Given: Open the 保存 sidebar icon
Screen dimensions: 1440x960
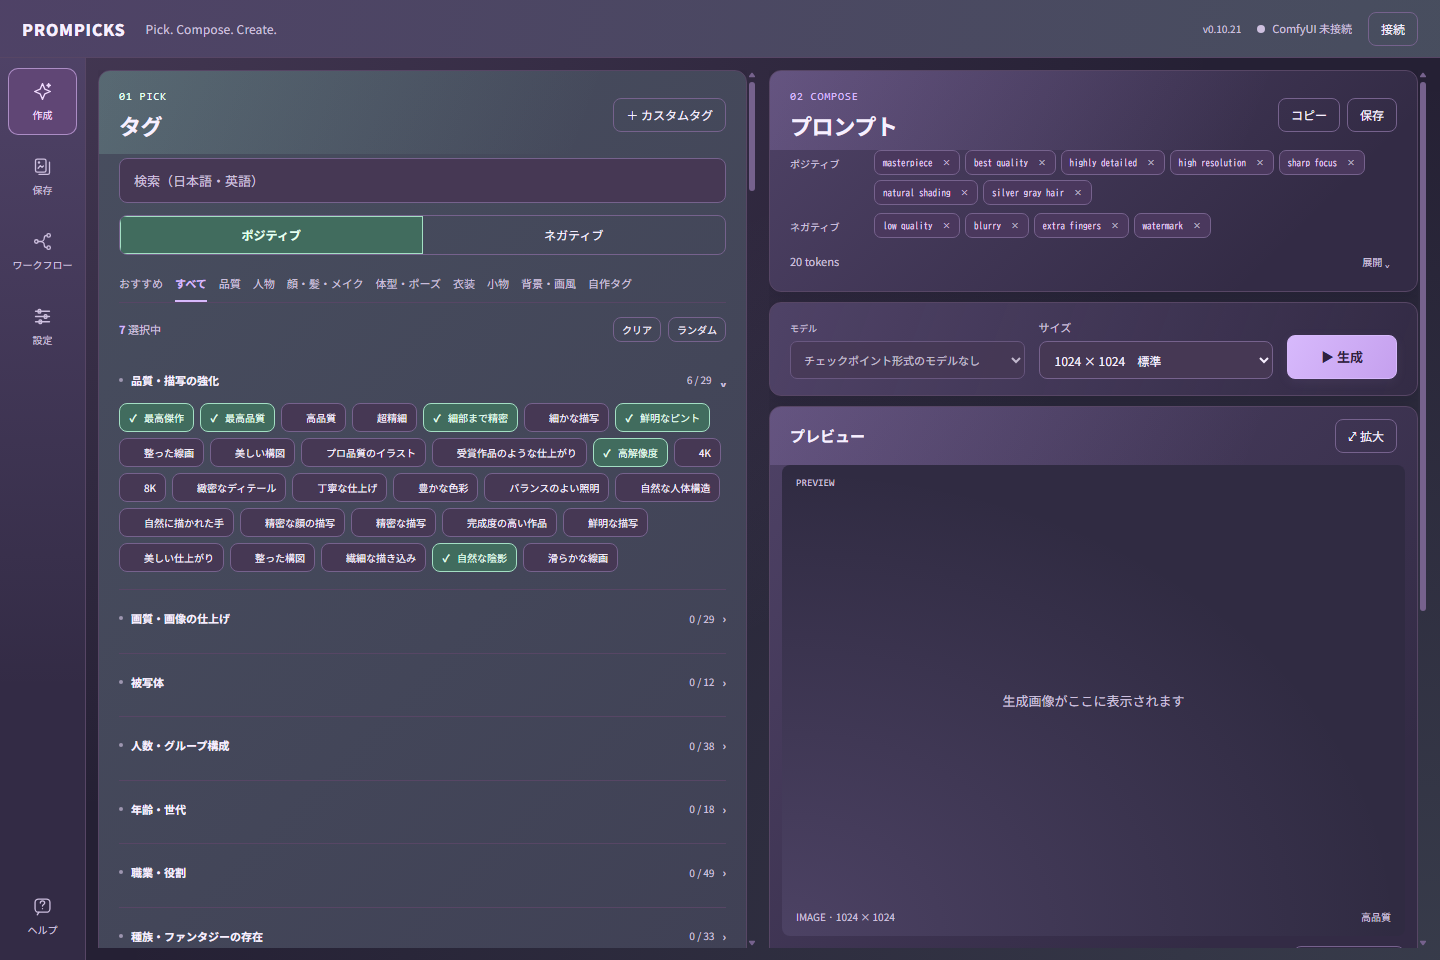Looking at the screenshot, I should (42, 176).
